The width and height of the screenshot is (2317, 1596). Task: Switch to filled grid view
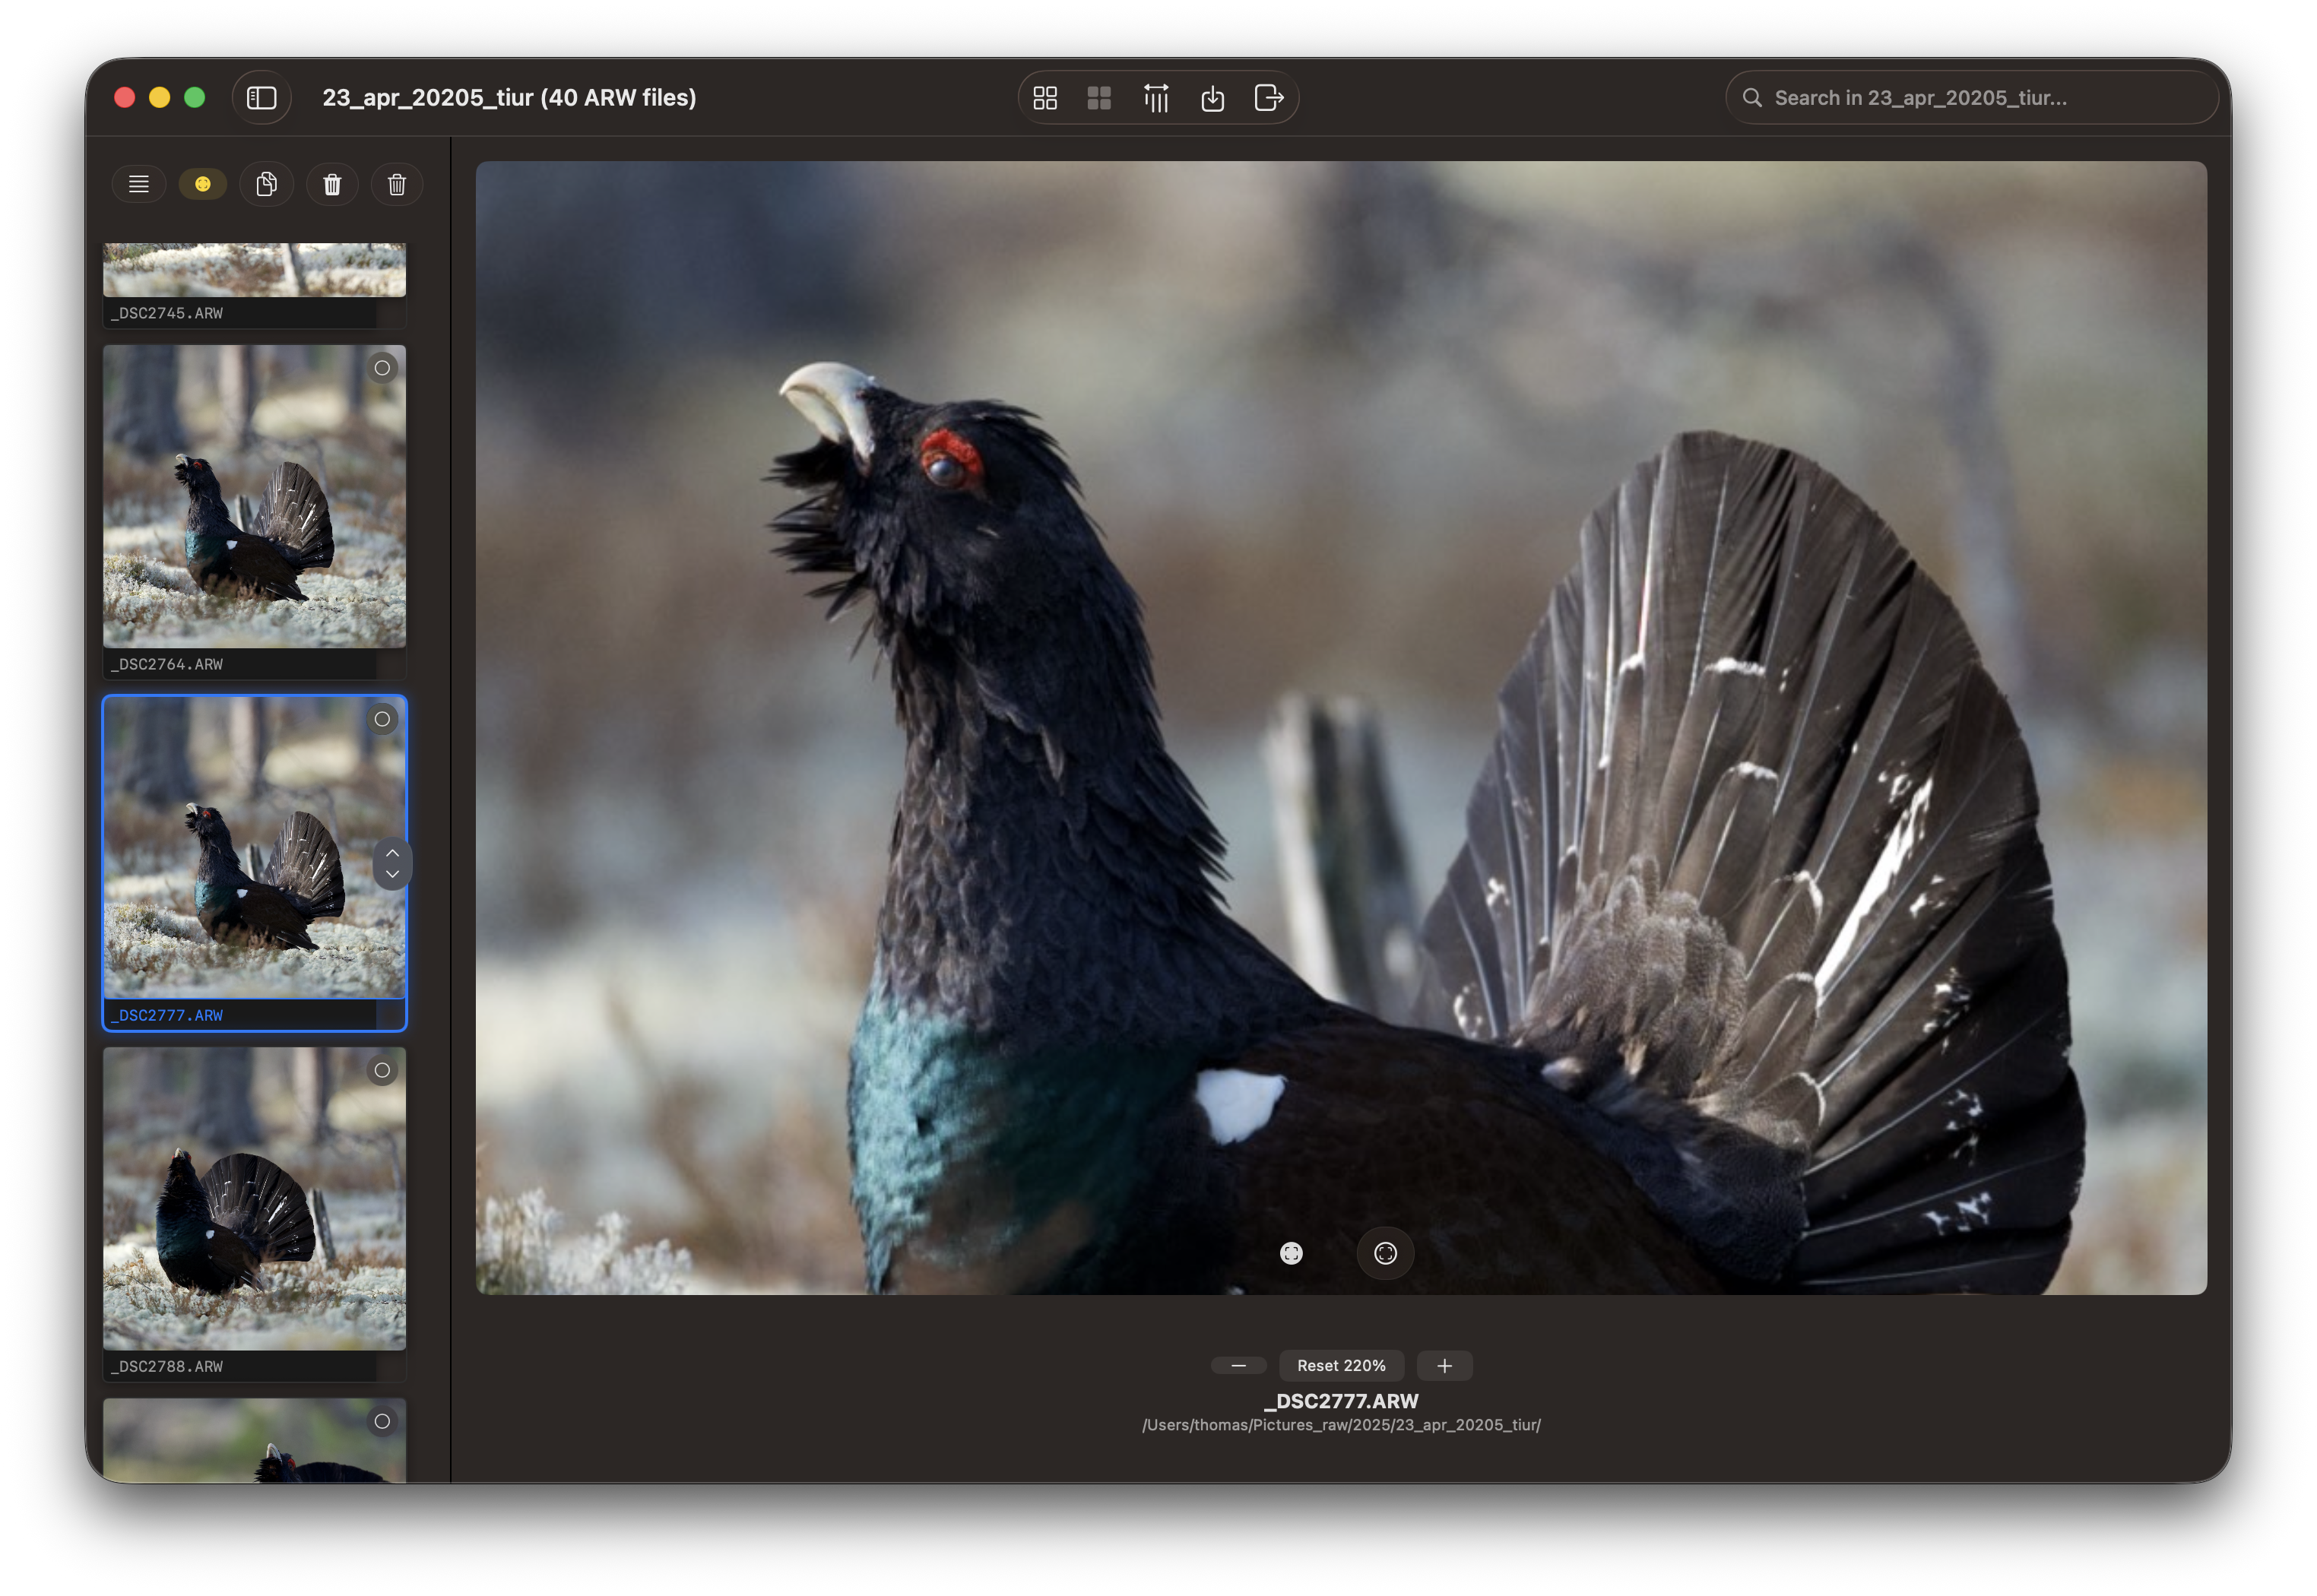pos(1099,98)
